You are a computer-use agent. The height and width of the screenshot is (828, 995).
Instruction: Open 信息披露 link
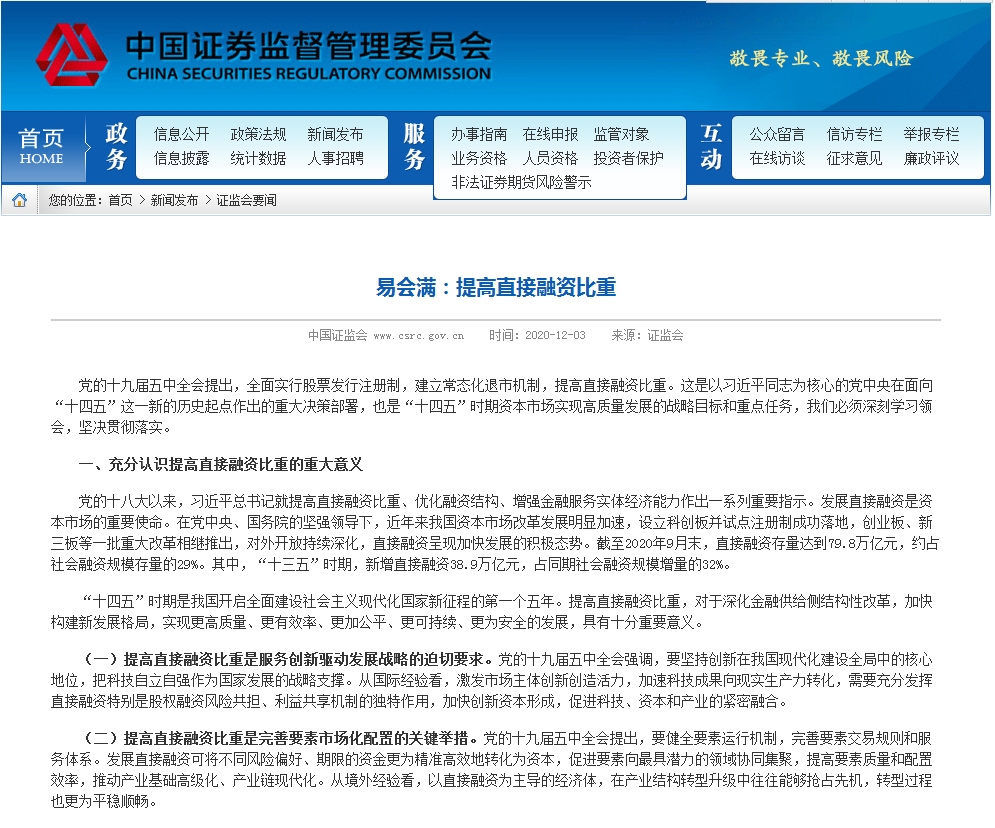[x=181, y=158]
